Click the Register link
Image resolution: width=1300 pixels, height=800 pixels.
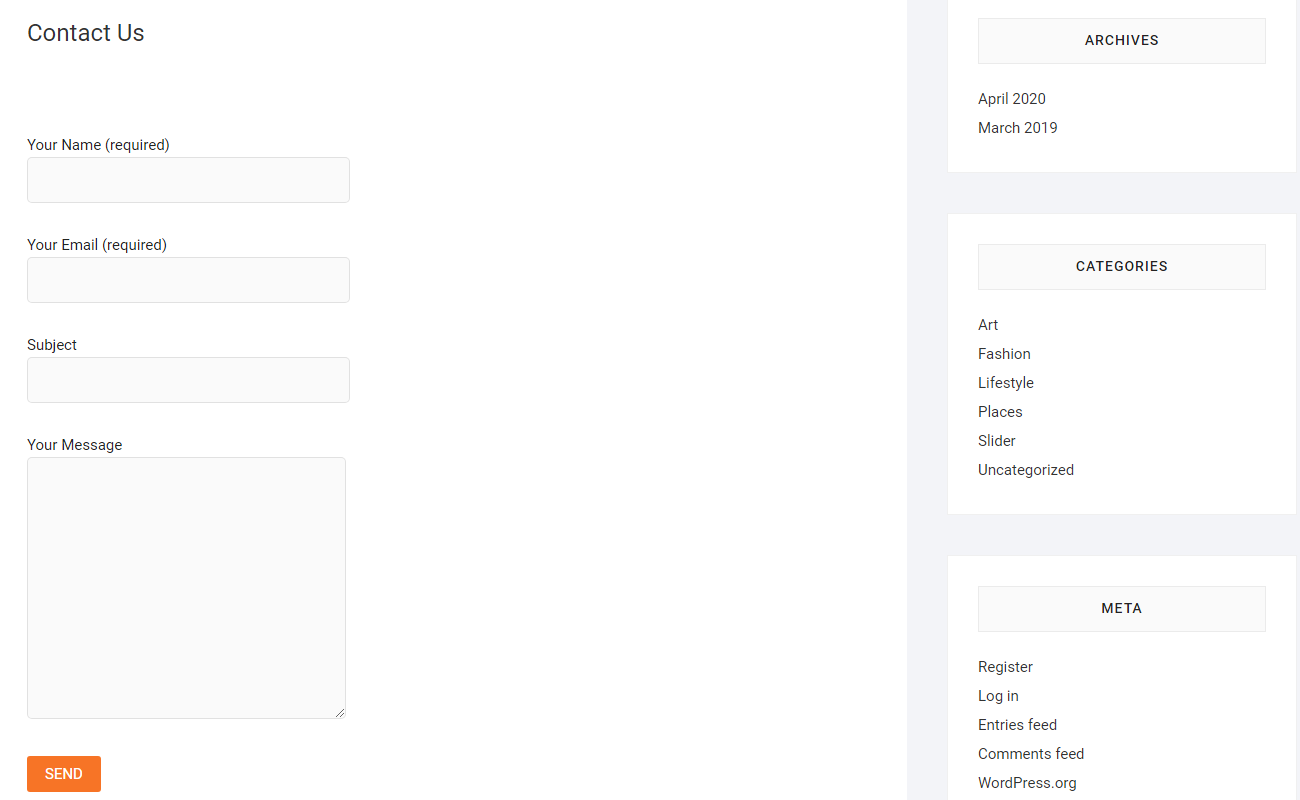coord(1005,667)
